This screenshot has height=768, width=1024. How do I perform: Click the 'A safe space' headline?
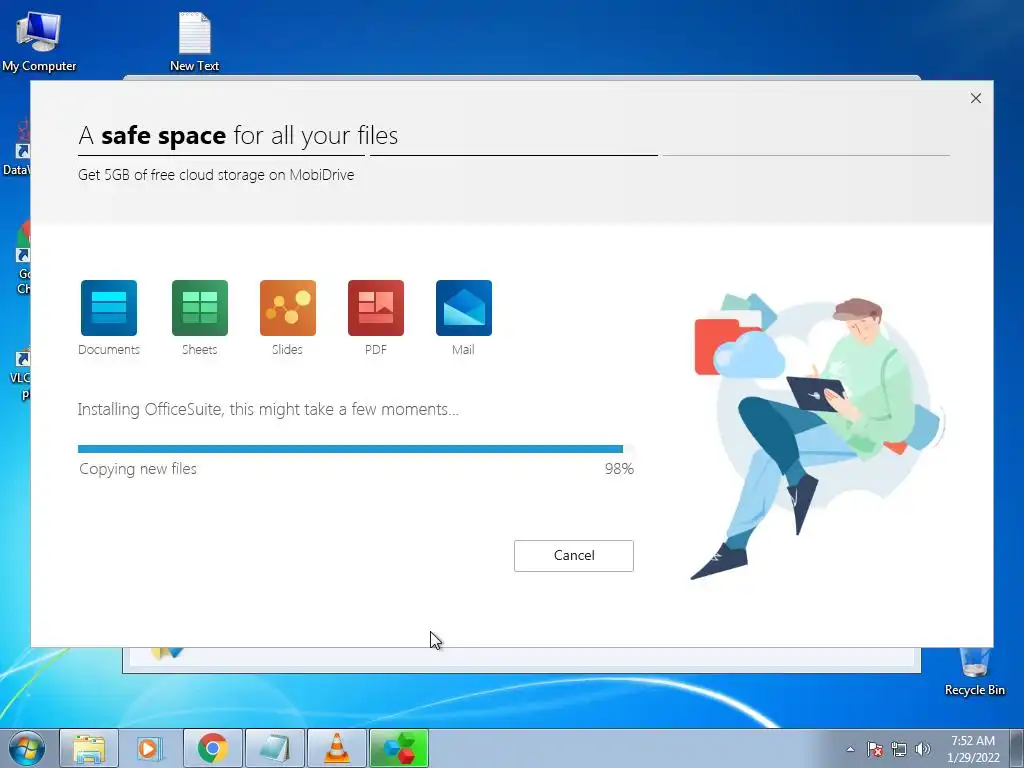pos(238,136)
